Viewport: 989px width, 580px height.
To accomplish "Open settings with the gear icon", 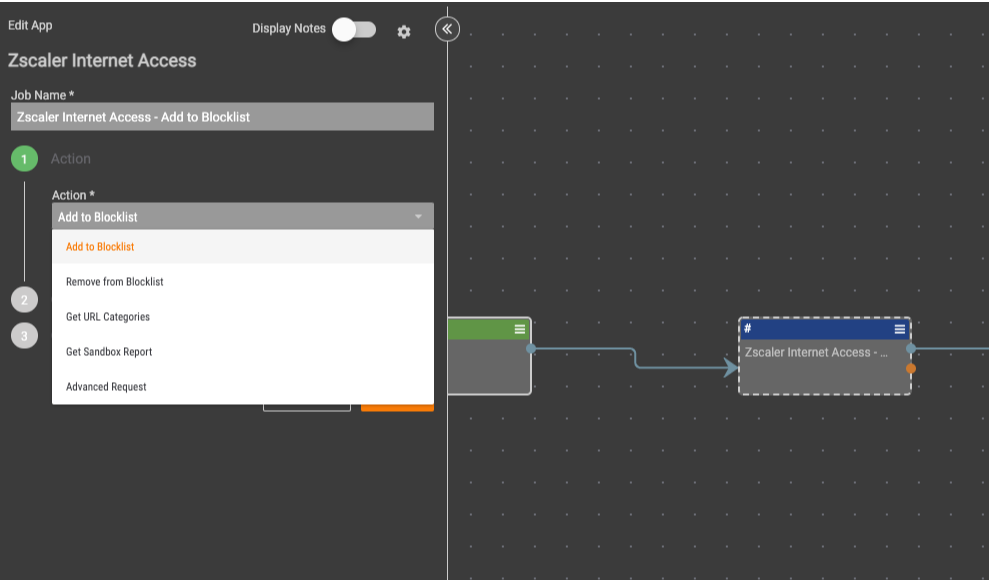I will click(x=404, y=32).
